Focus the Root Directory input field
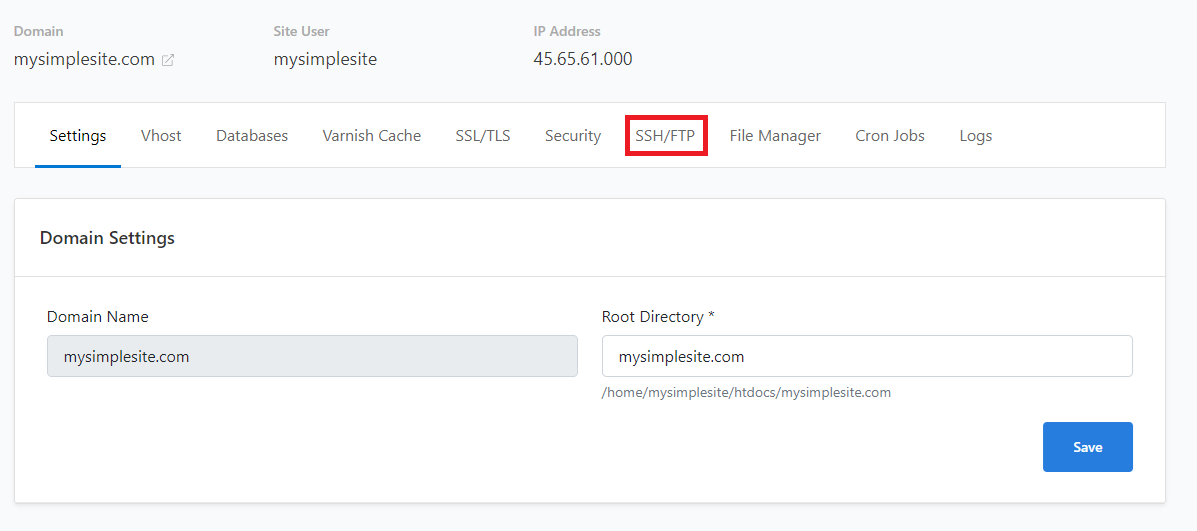Screen dimensions: 1197x531 (x=866, y=356)
